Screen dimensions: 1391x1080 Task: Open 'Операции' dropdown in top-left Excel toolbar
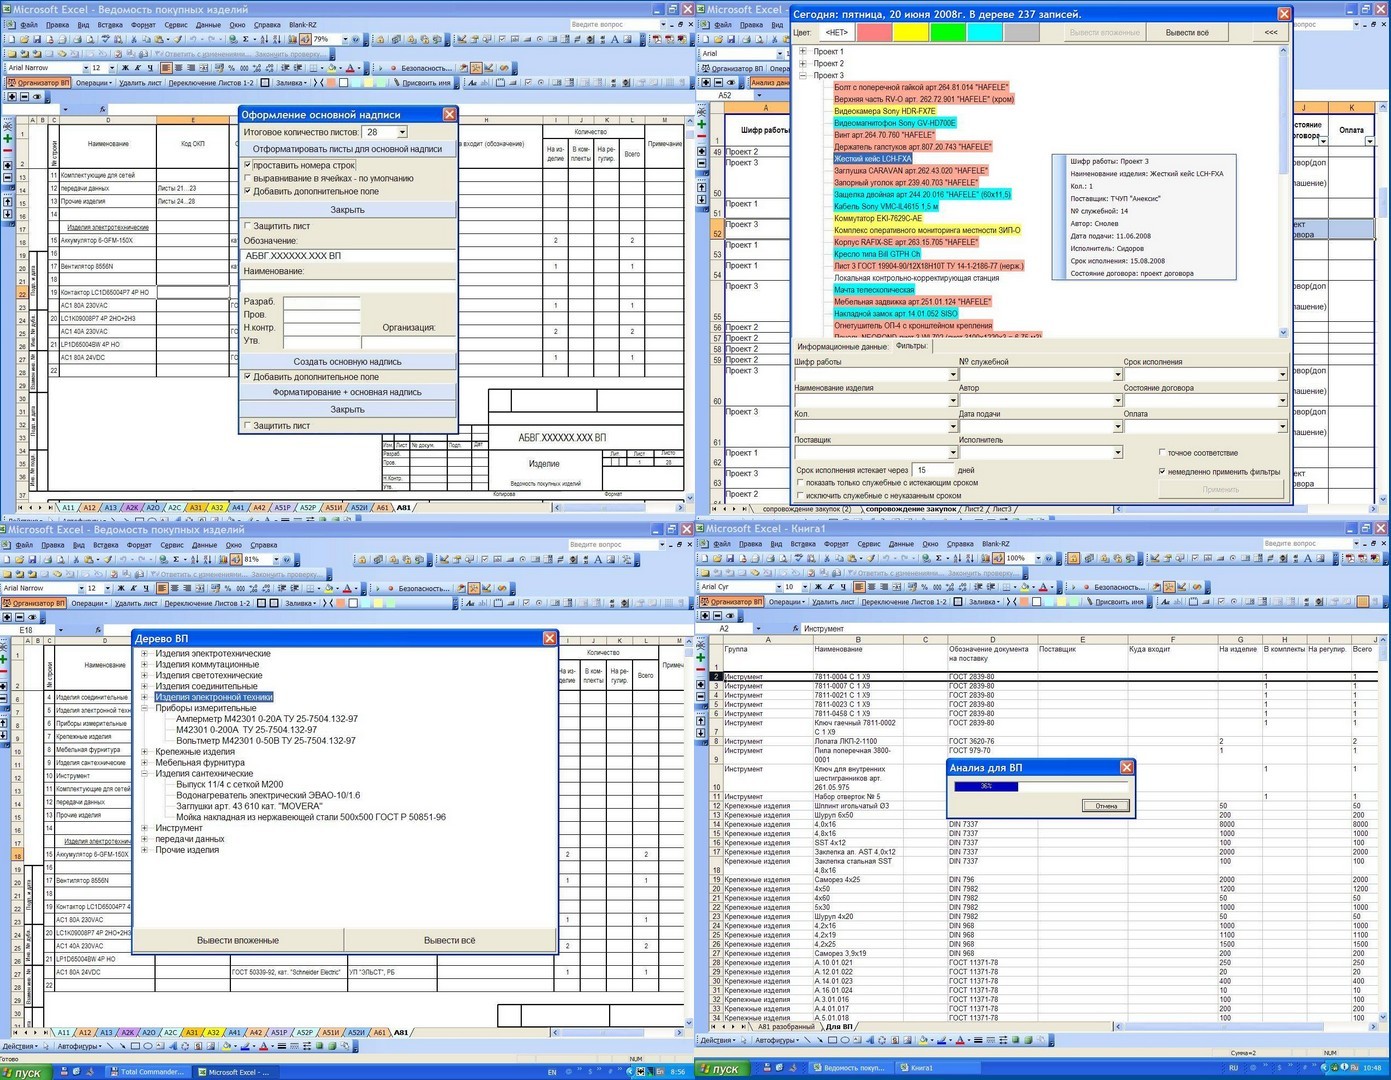tap(93, 83)
